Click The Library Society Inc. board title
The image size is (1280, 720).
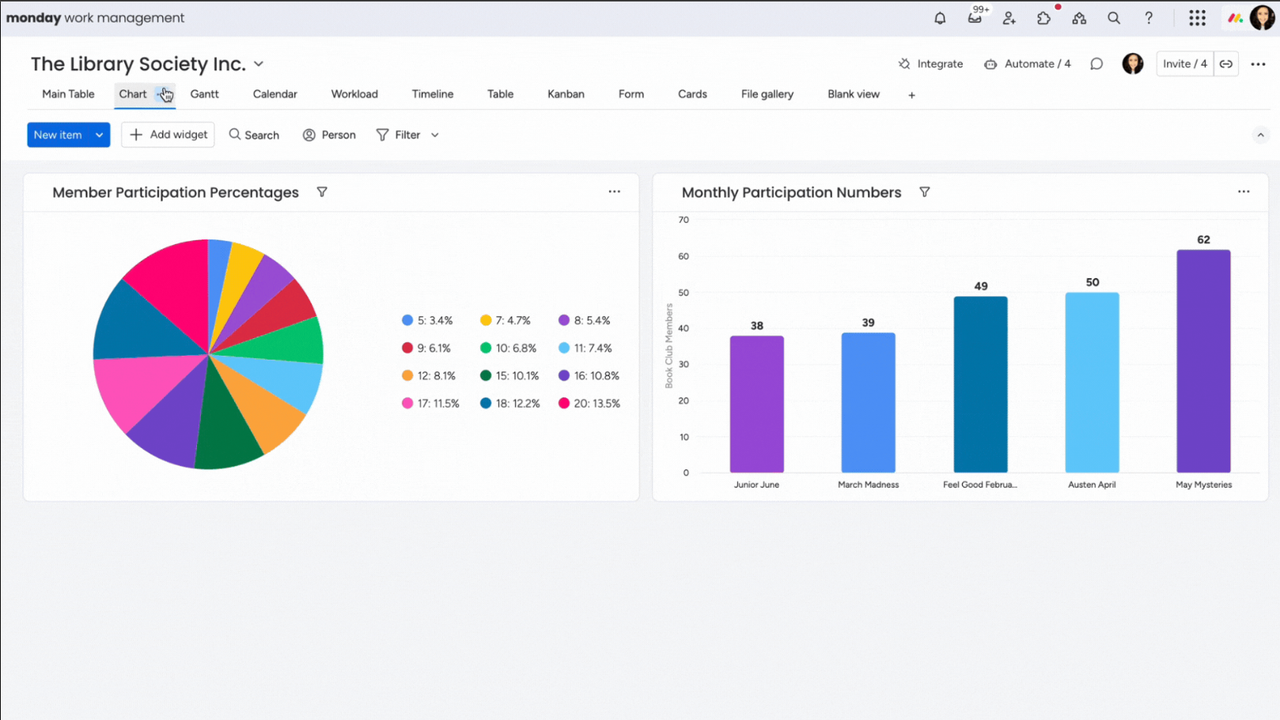pos(138,64)
